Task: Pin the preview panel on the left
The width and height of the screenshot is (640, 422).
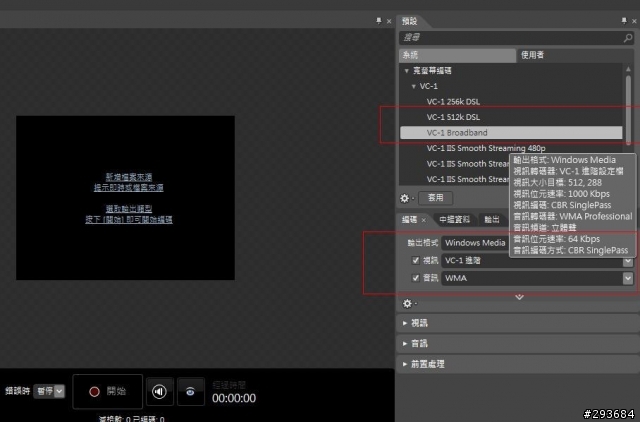Action: pyautogui.click(x=378, y=21)
